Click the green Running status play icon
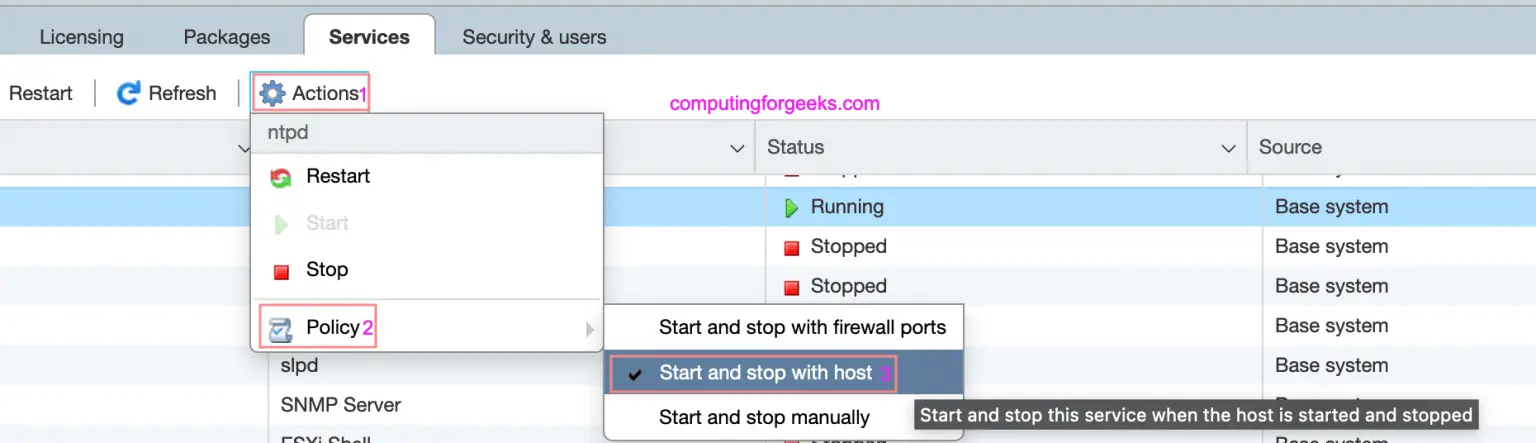1536x443 pixels. pyautogui.click(x=791, y=208)
